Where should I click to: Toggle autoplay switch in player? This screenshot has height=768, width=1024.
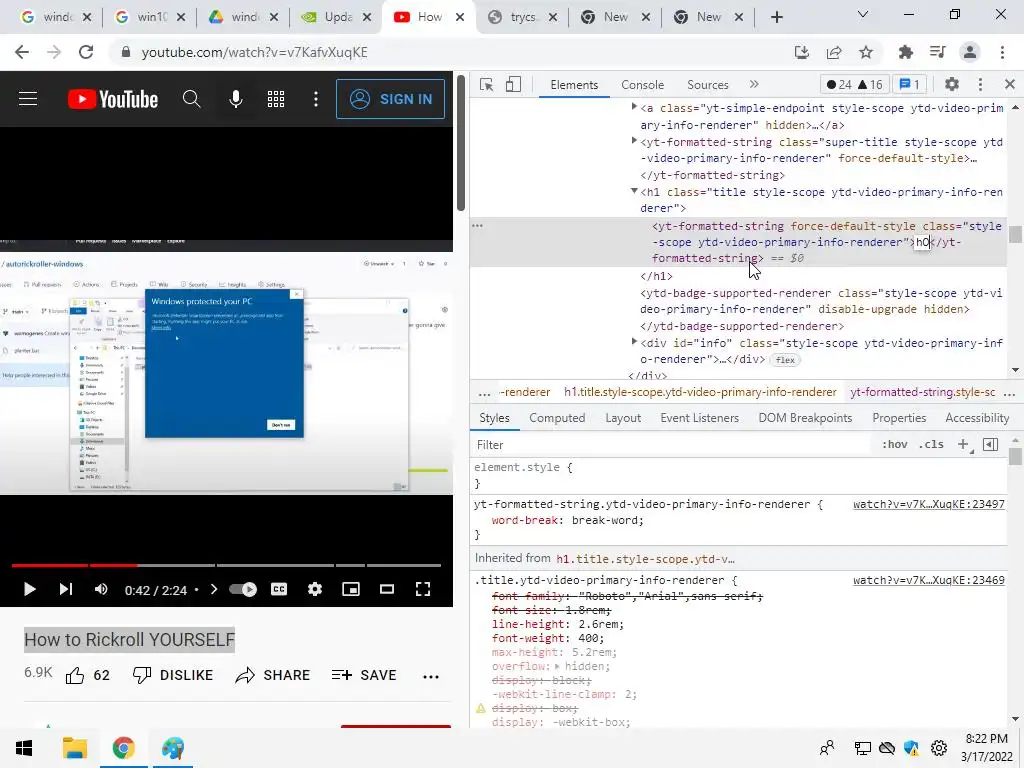tap(242, 590)
